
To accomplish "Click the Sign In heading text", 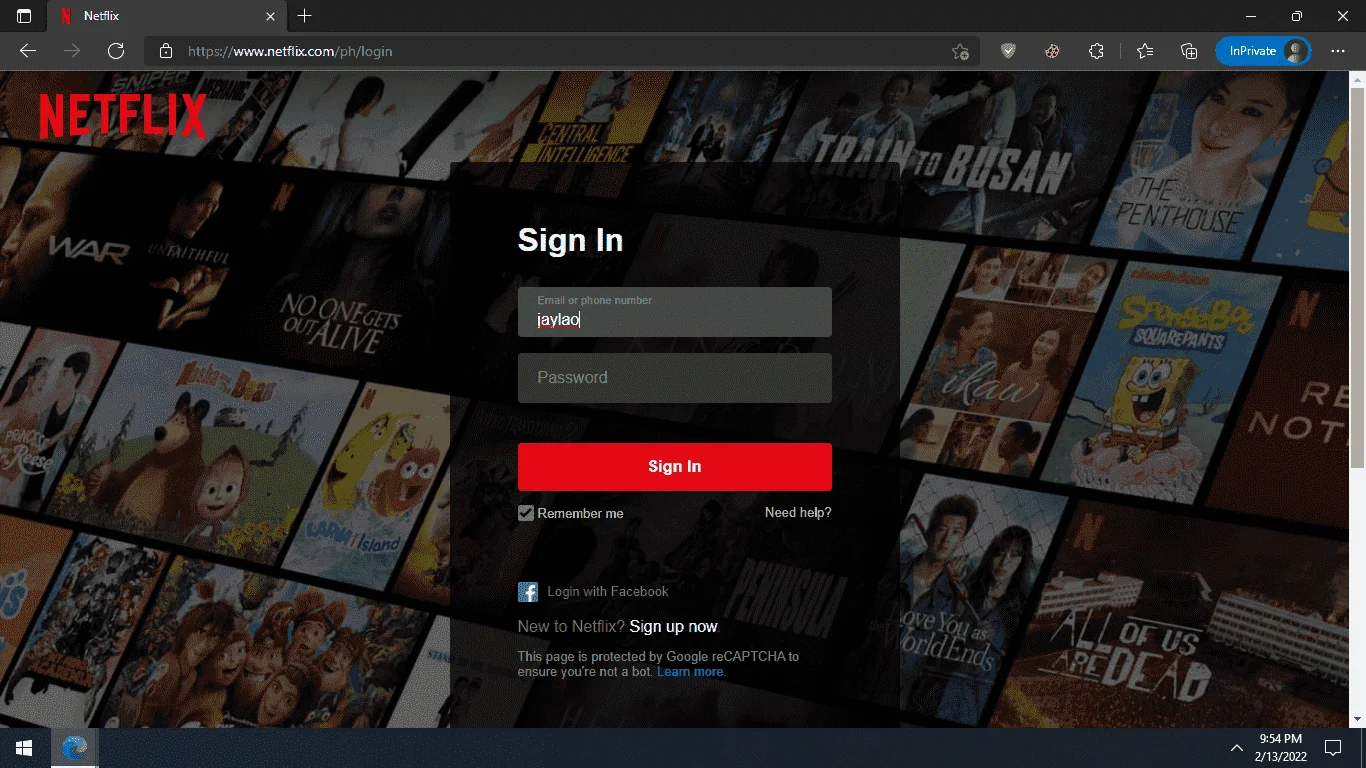I will (570, 240).
